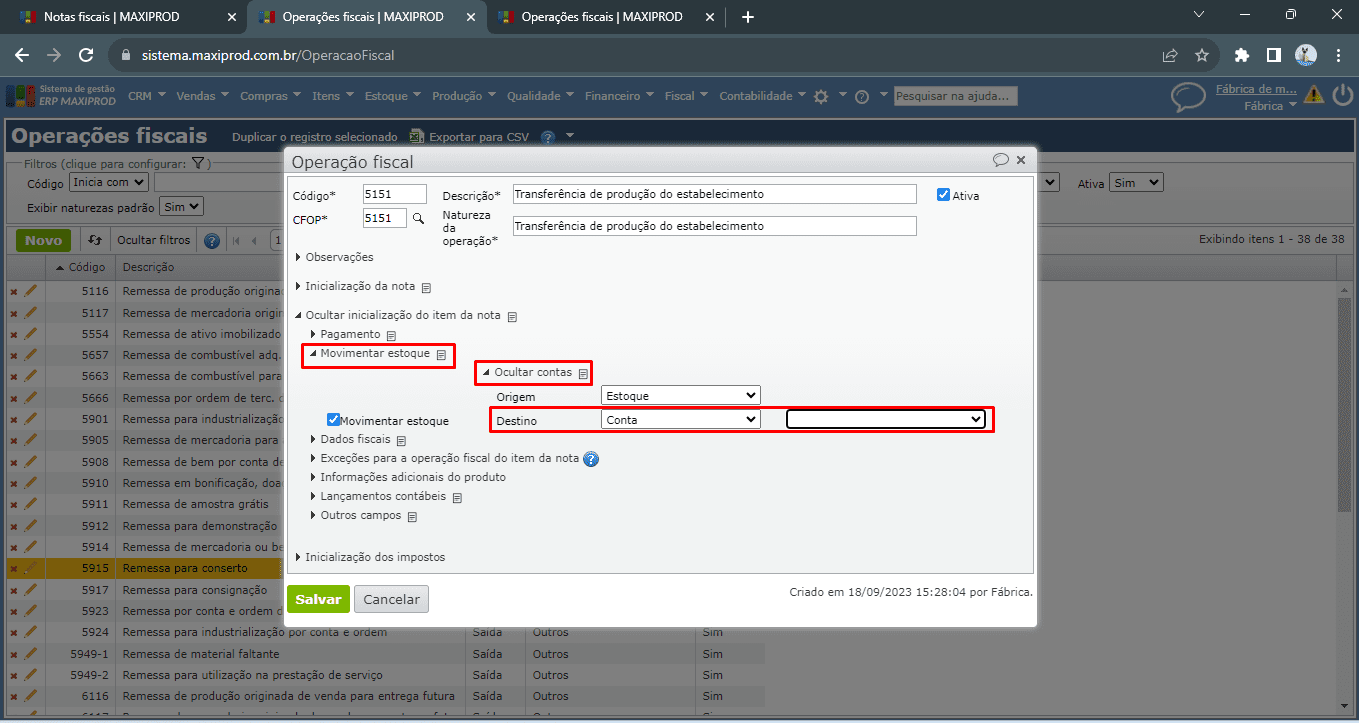This screenshot has height=723, width=1359.
Task: Click the green Salvar button
Action: click(318, 599)
